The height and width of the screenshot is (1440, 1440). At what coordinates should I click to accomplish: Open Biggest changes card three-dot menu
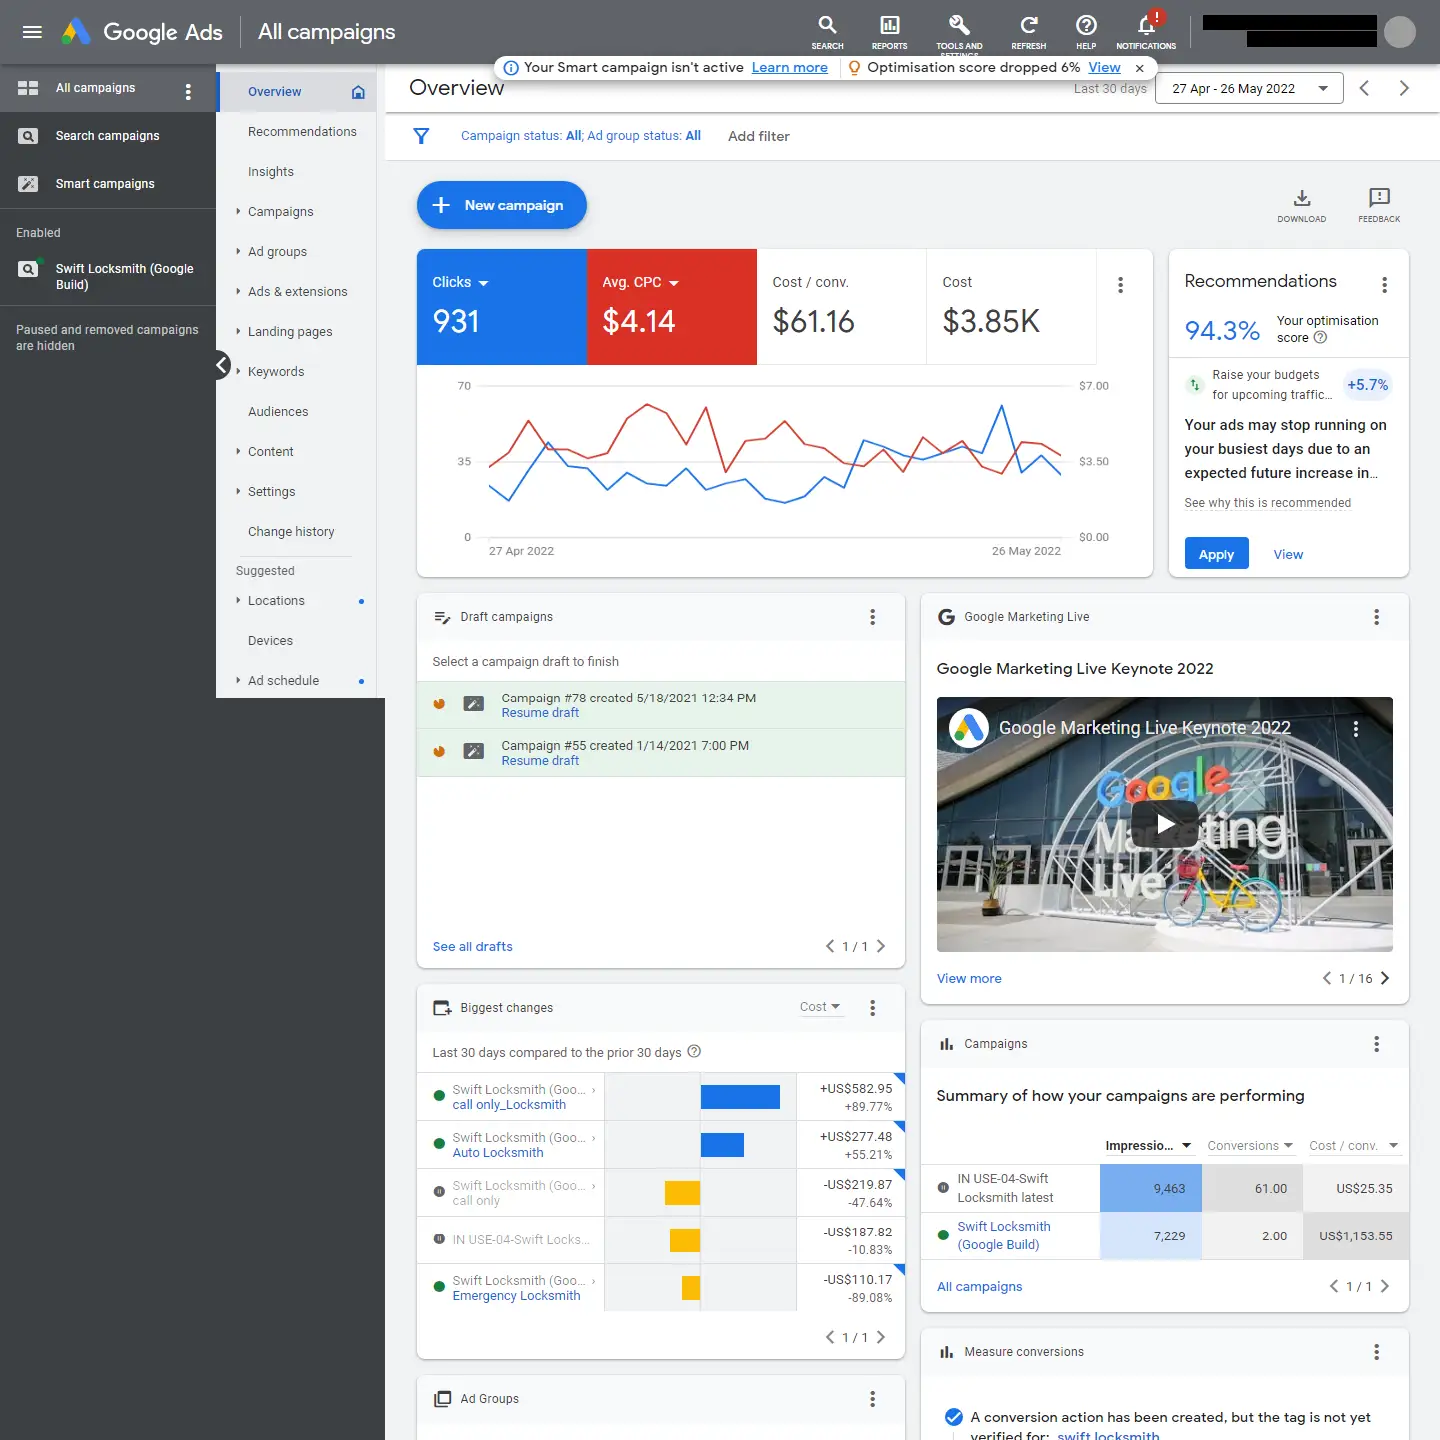(872, 1008)
